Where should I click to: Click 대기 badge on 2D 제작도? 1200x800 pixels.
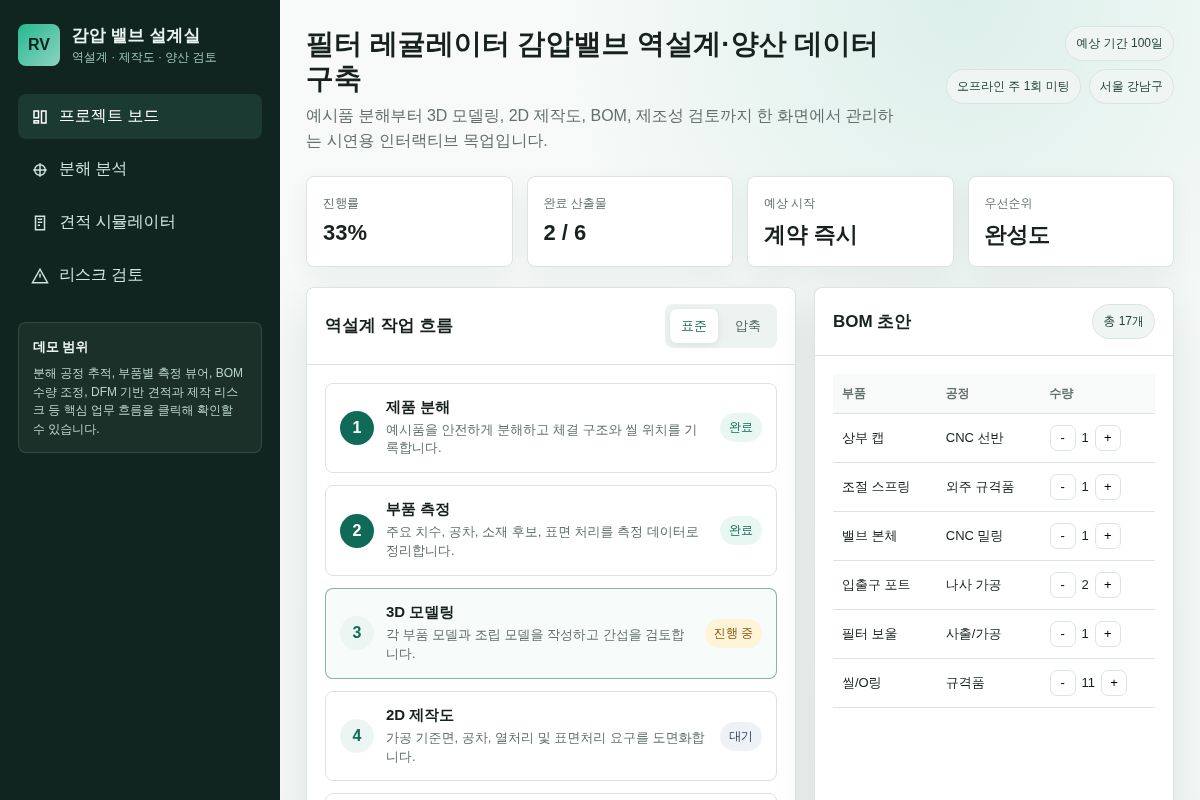741,736
